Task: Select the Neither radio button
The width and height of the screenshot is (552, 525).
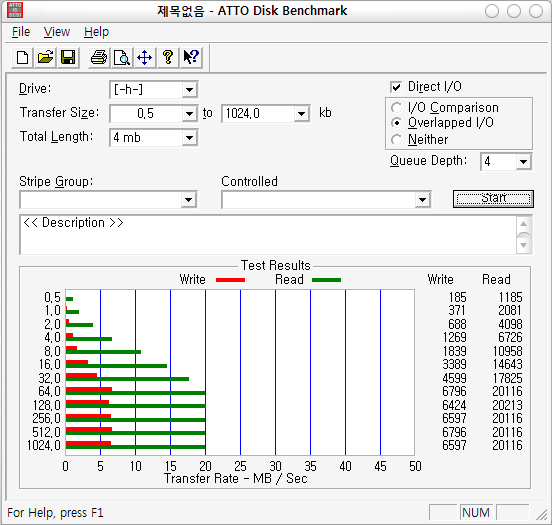Action: (396, 139)
